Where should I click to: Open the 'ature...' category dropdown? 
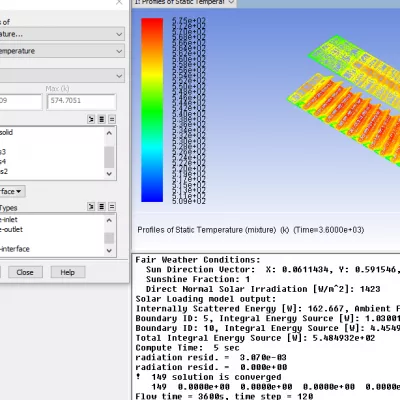[x=62, y=34]
